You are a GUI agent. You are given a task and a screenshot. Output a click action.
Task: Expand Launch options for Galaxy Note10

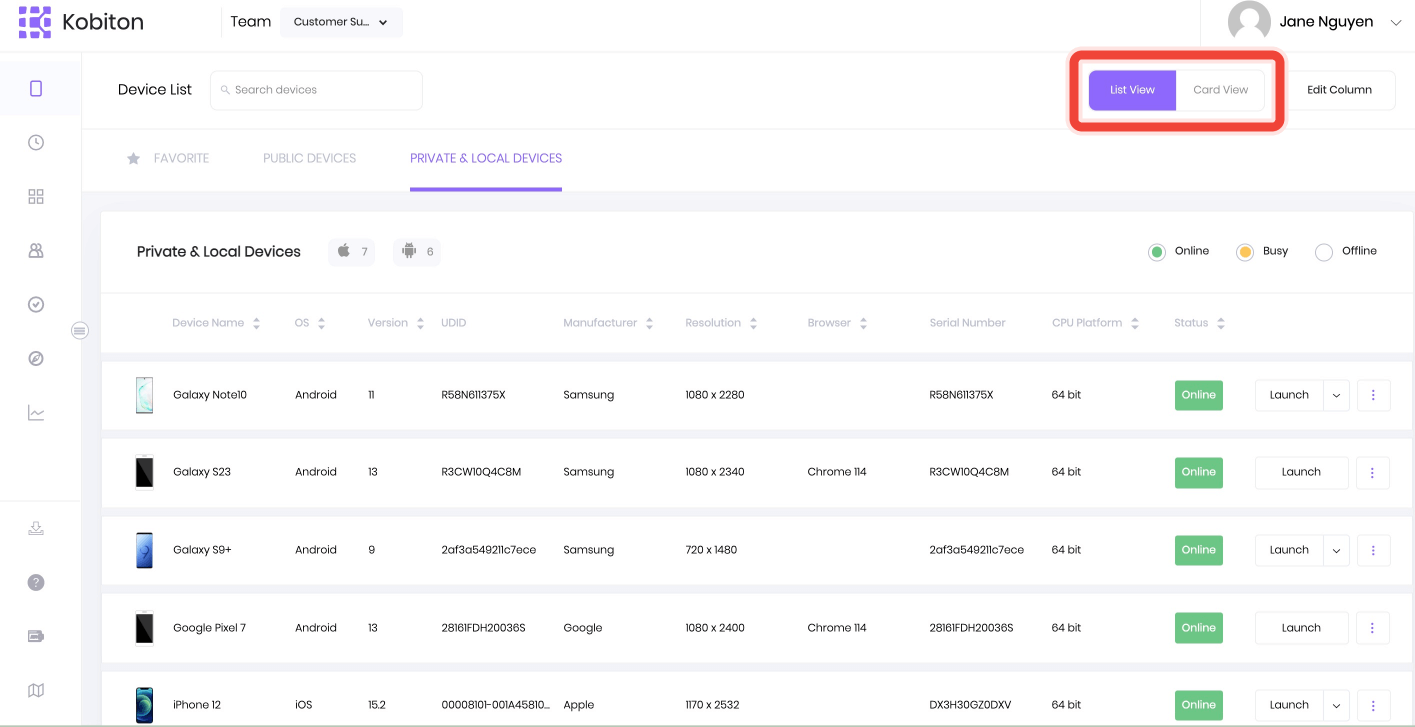[1336, 395]
